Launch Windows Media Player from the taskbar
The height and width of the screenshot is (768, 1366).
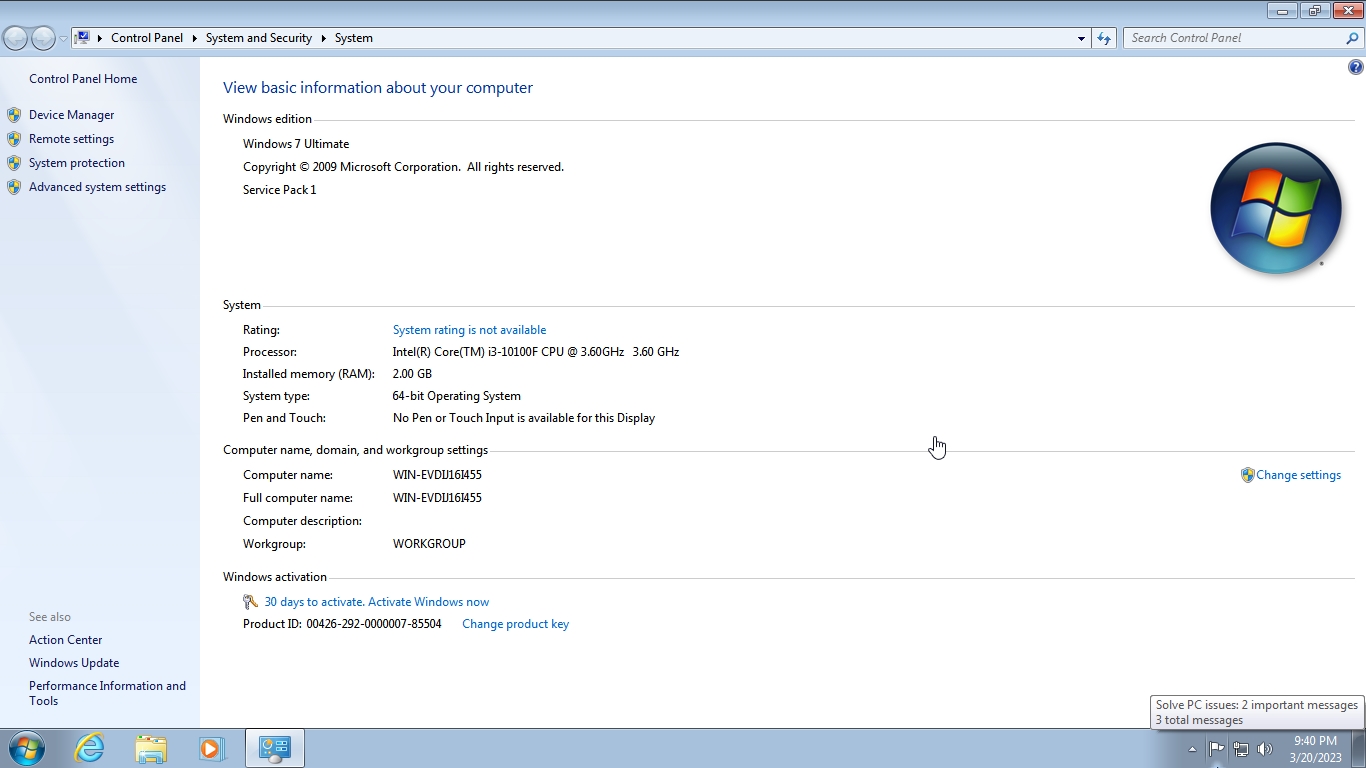212,747
